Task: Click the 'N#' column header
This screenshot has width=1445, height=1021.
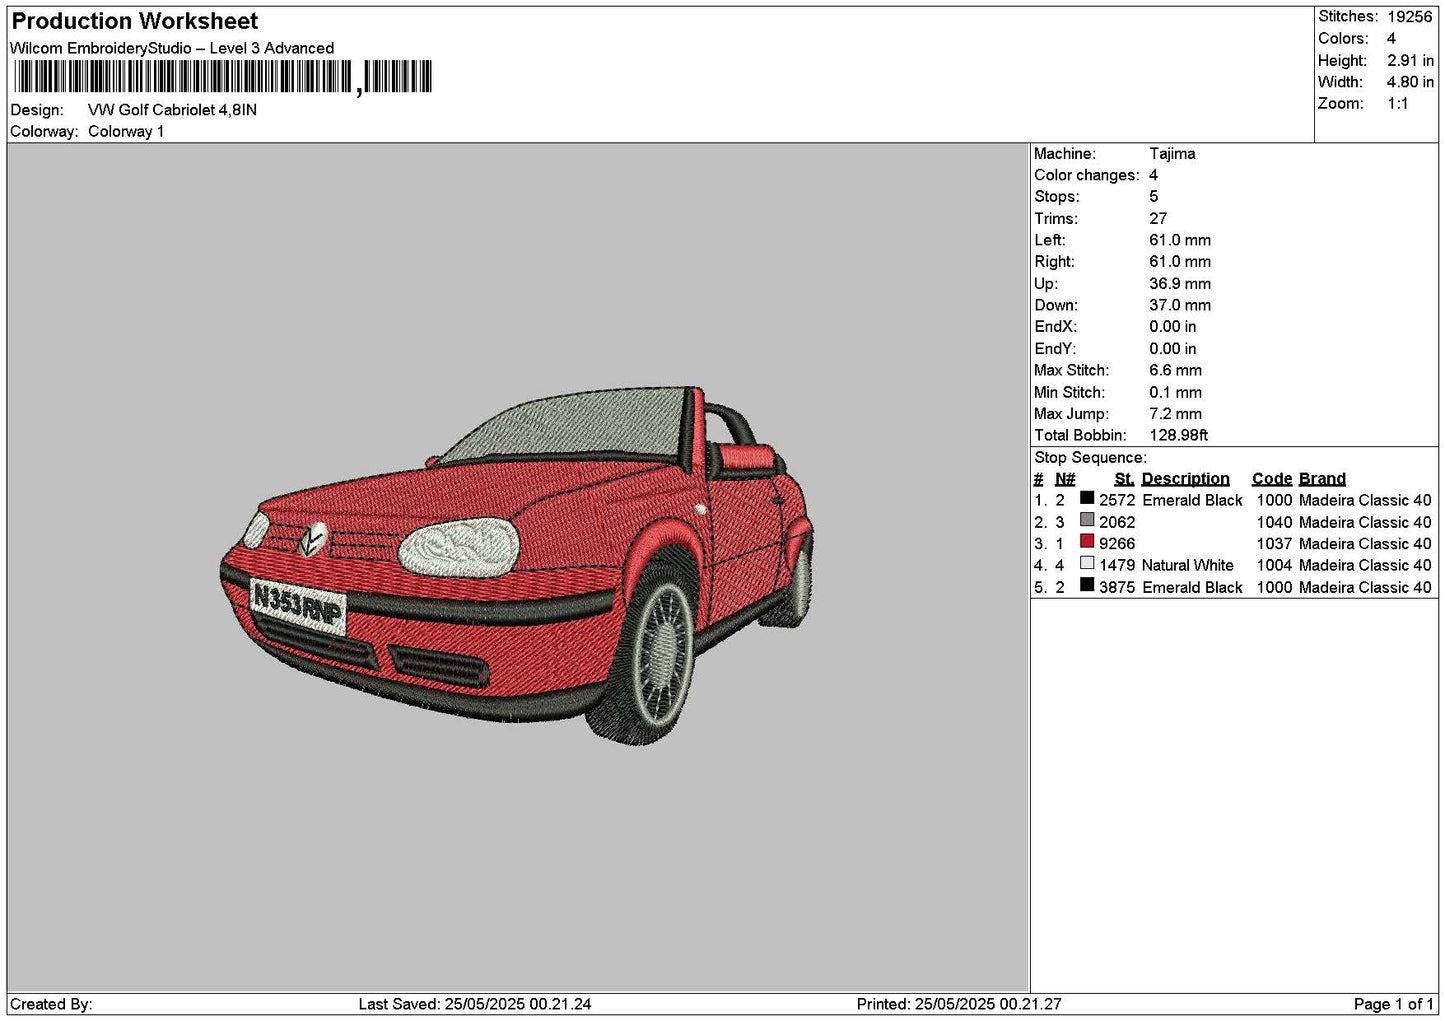Action: pyautogui.click(x=1065, y=479)
